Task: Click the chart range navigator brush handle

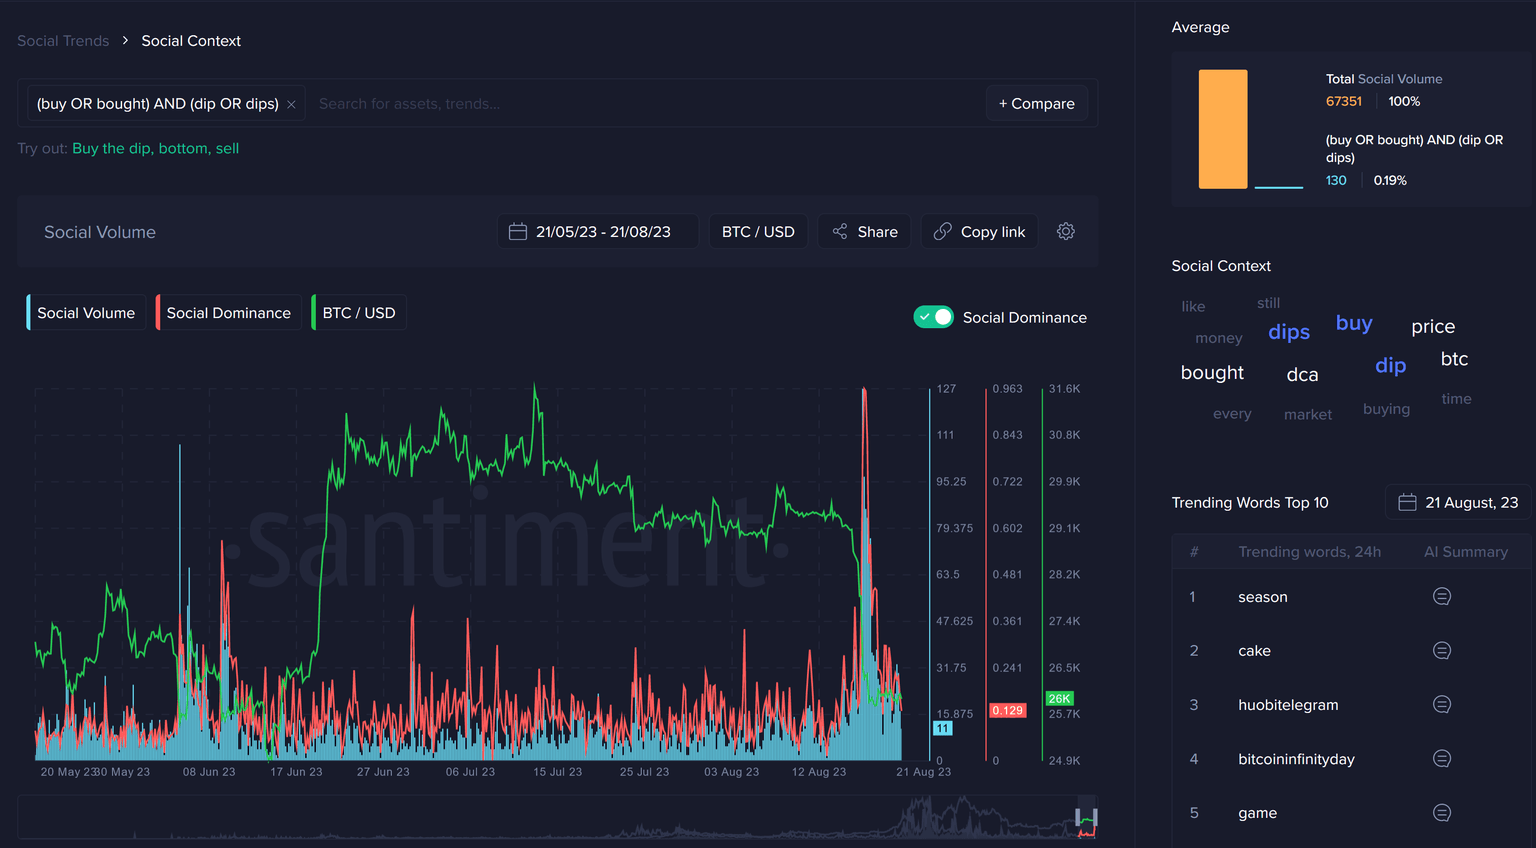Action: 1078,818
